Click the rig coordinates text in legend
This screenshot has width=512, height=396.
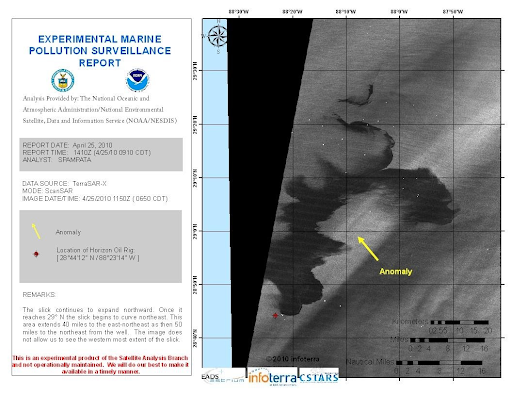(98, 258)
